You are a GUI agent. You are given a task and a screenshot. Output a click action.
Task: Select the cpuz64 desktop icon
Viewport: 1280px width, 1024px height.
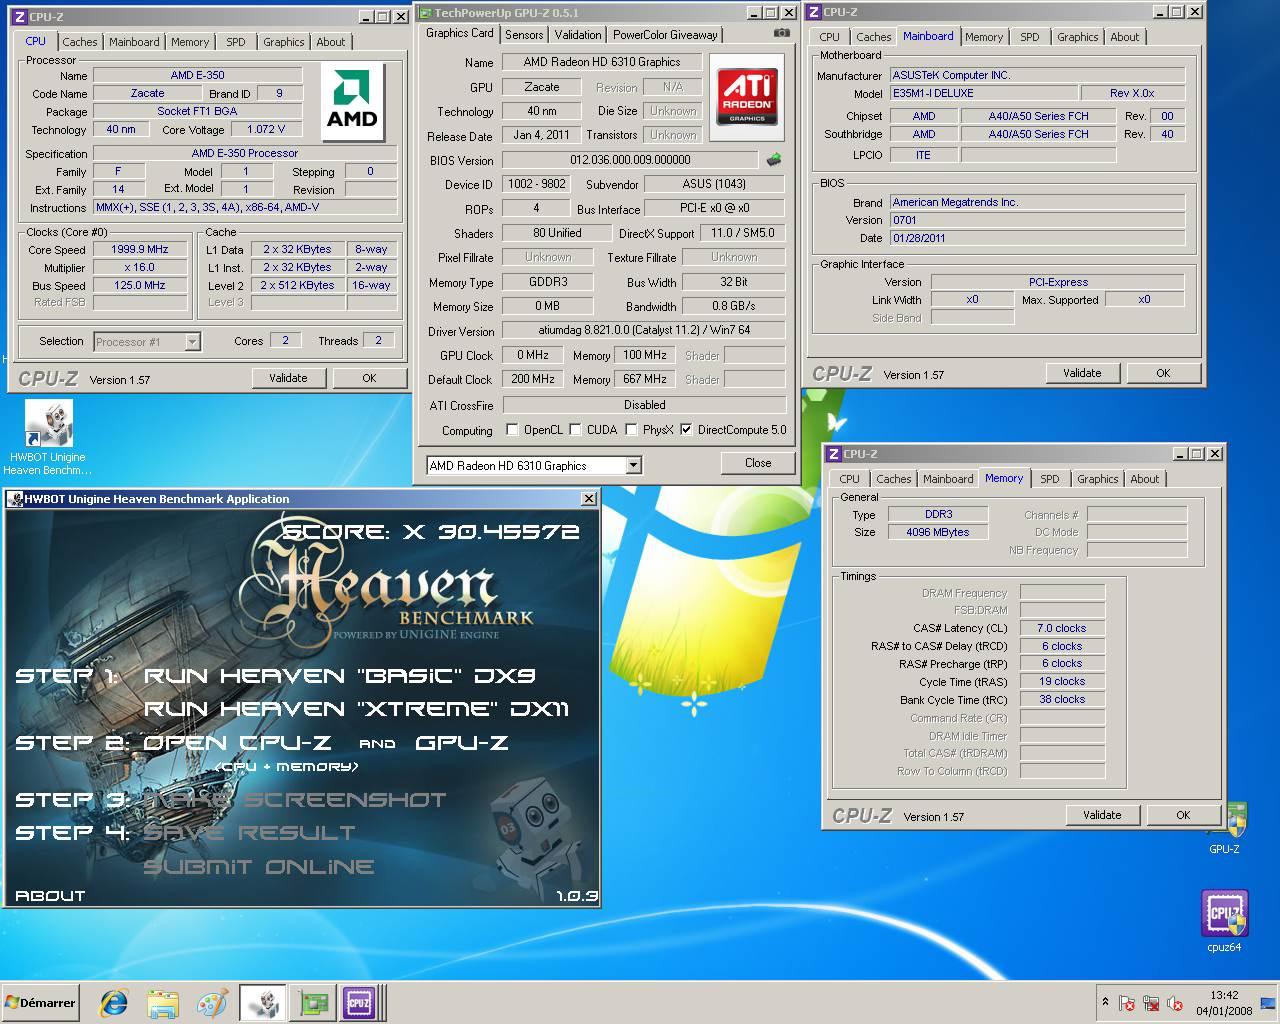[x=1224, y=920]
